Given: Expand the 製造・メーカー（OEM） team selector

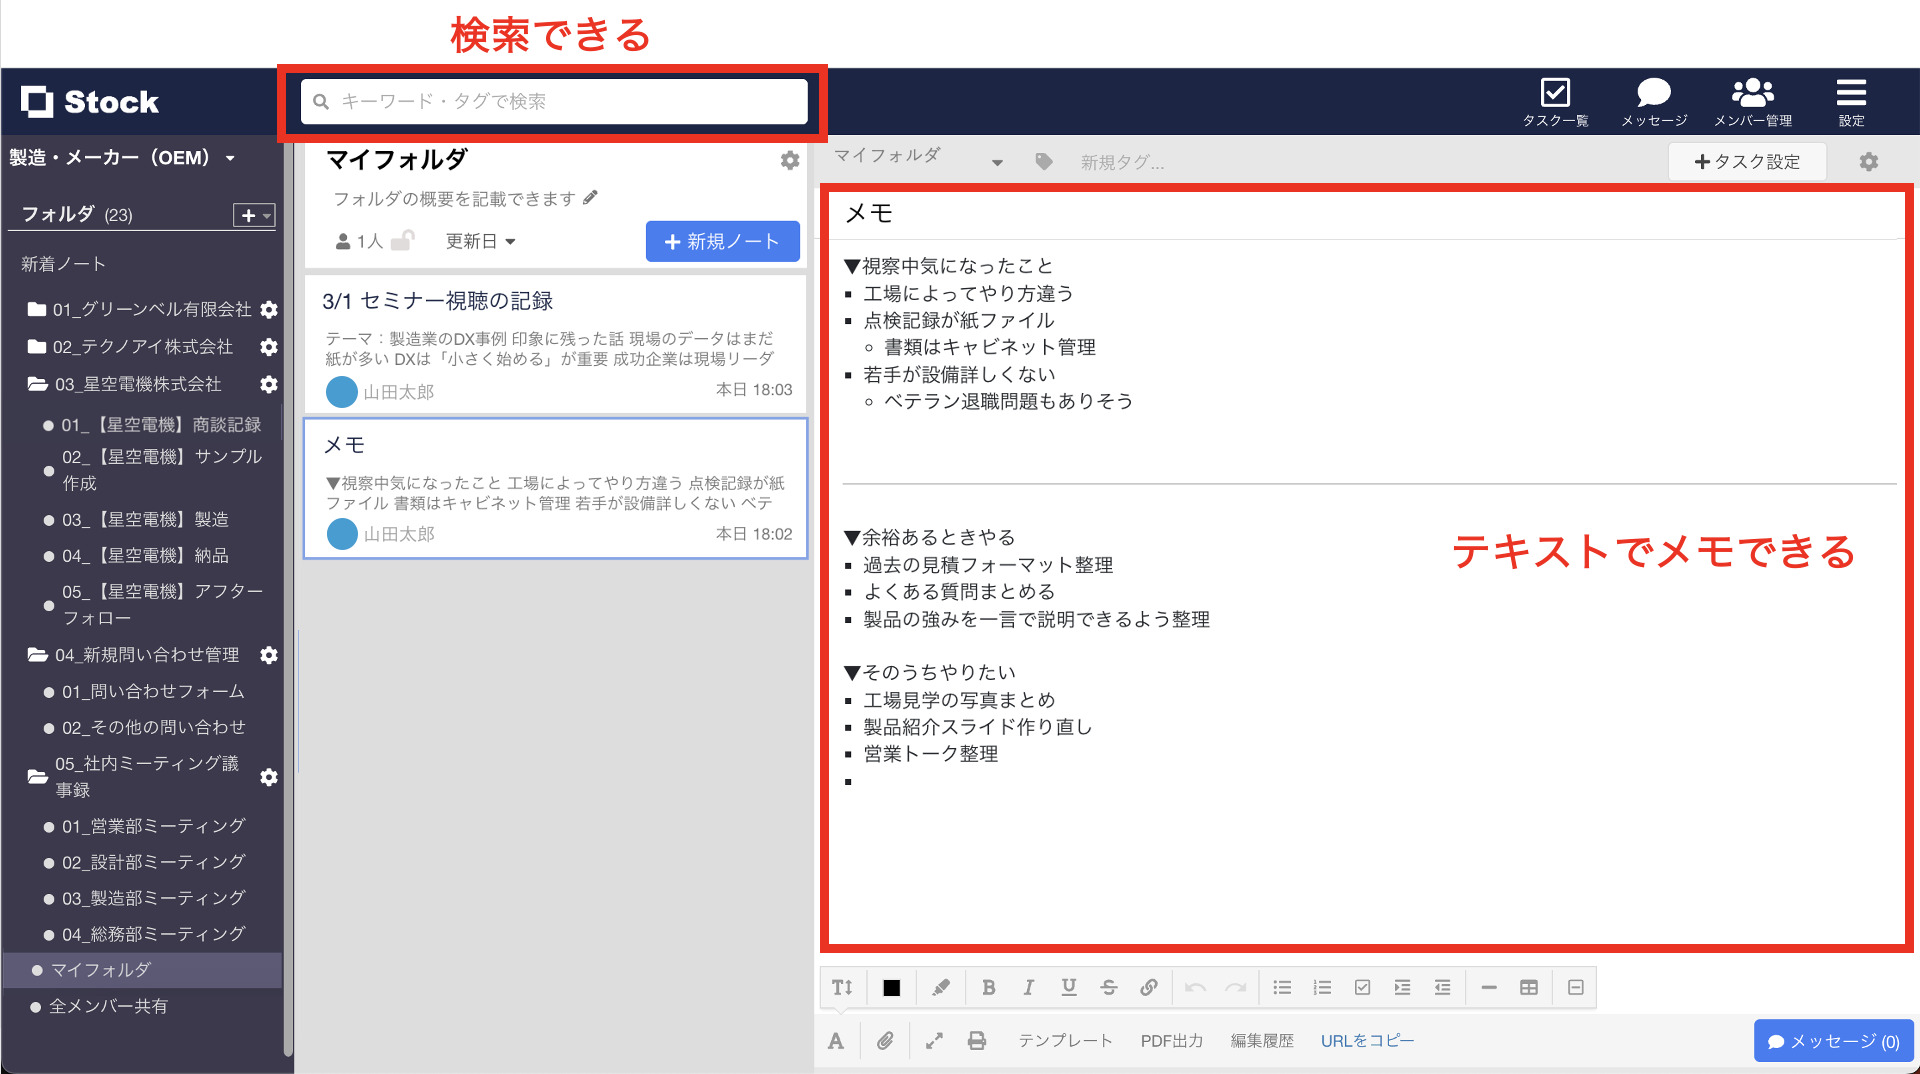Looking at the screenshot, I should [120, 157].
